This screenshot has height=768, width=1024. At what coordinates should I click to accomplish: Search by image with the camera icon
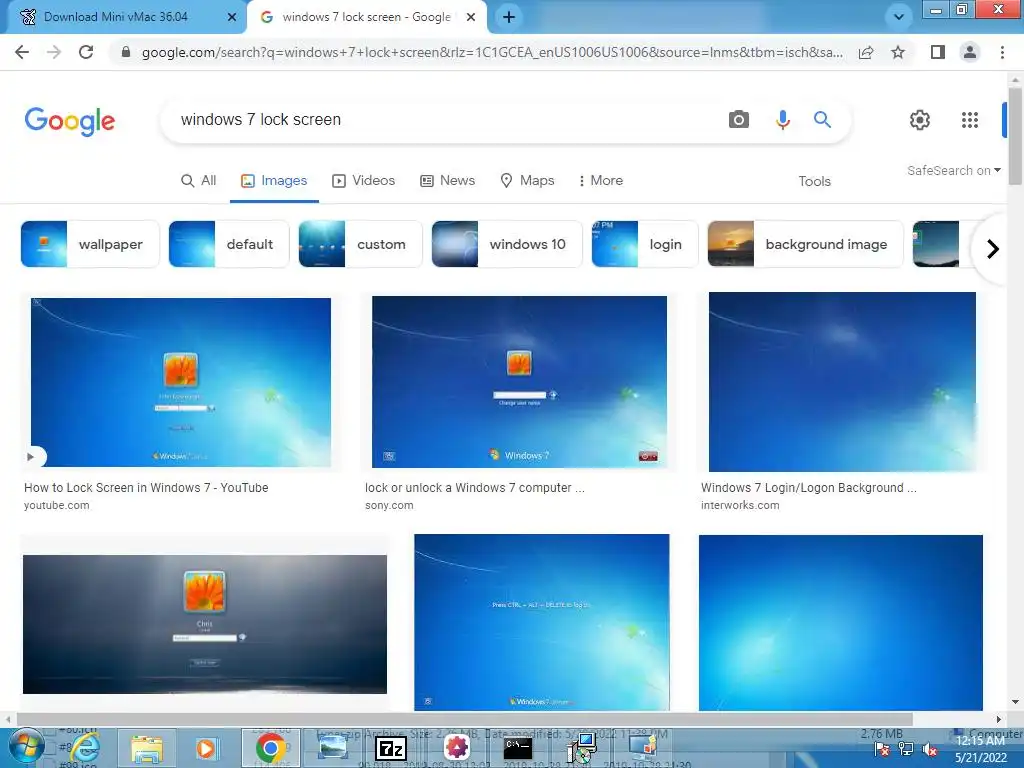coord(739,120)
